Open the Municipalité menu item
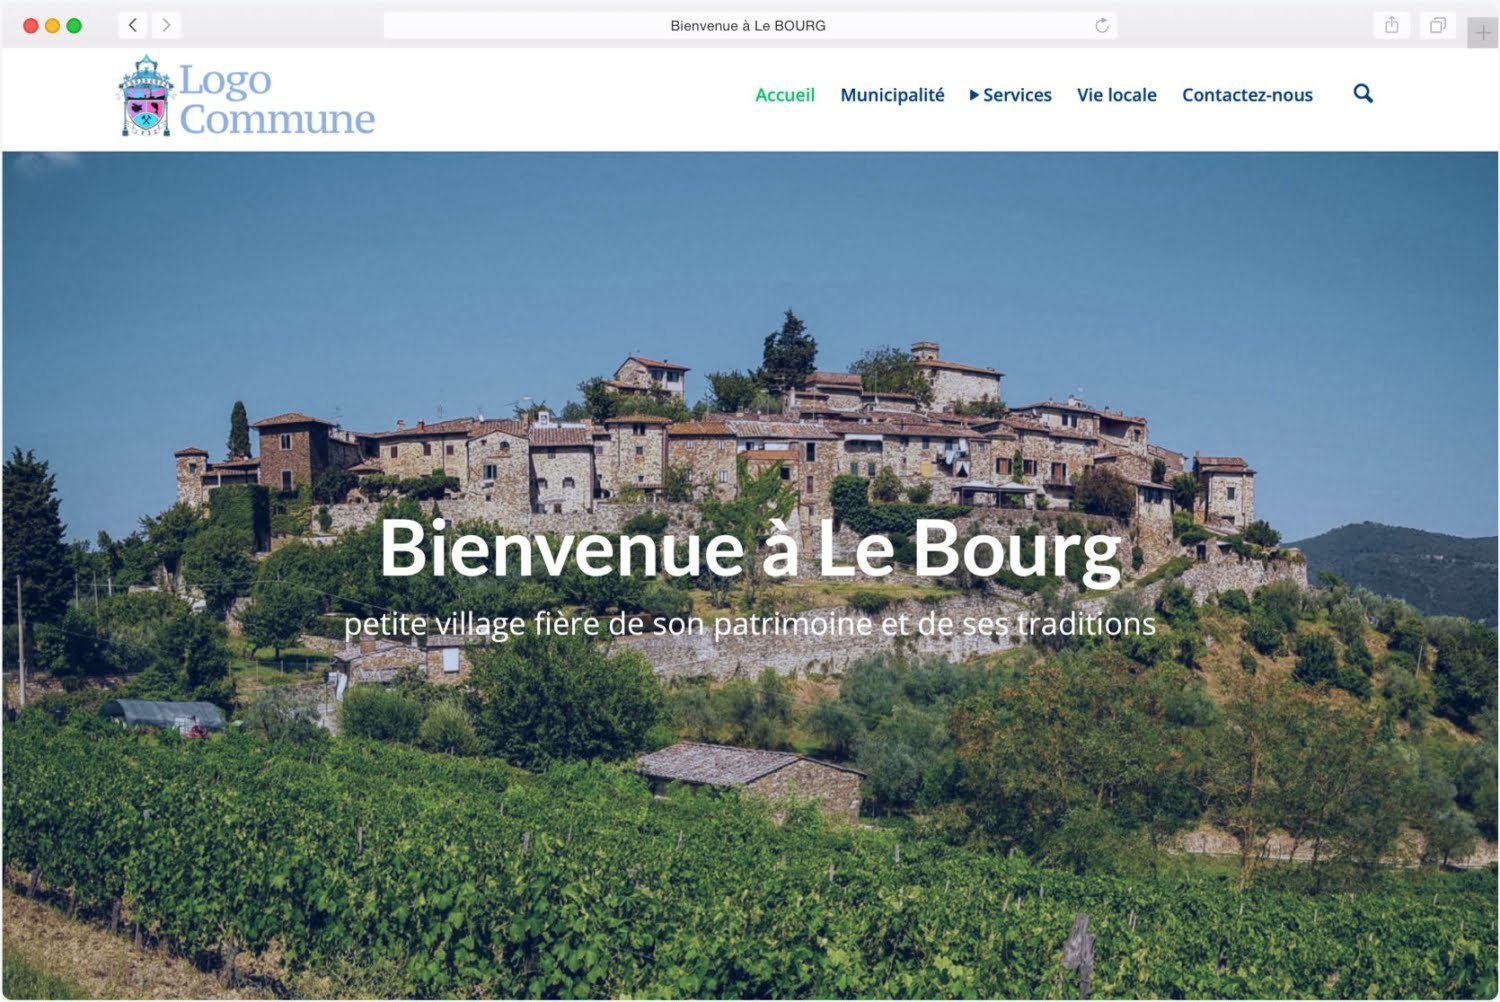 point(892,95)
